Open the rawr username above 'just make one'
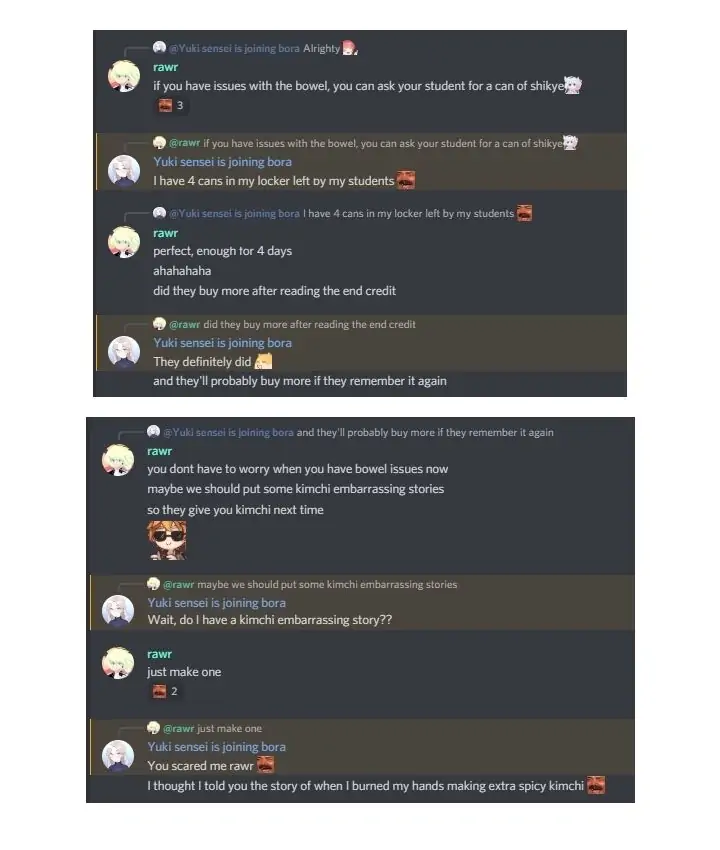 (x=159, y=654)
